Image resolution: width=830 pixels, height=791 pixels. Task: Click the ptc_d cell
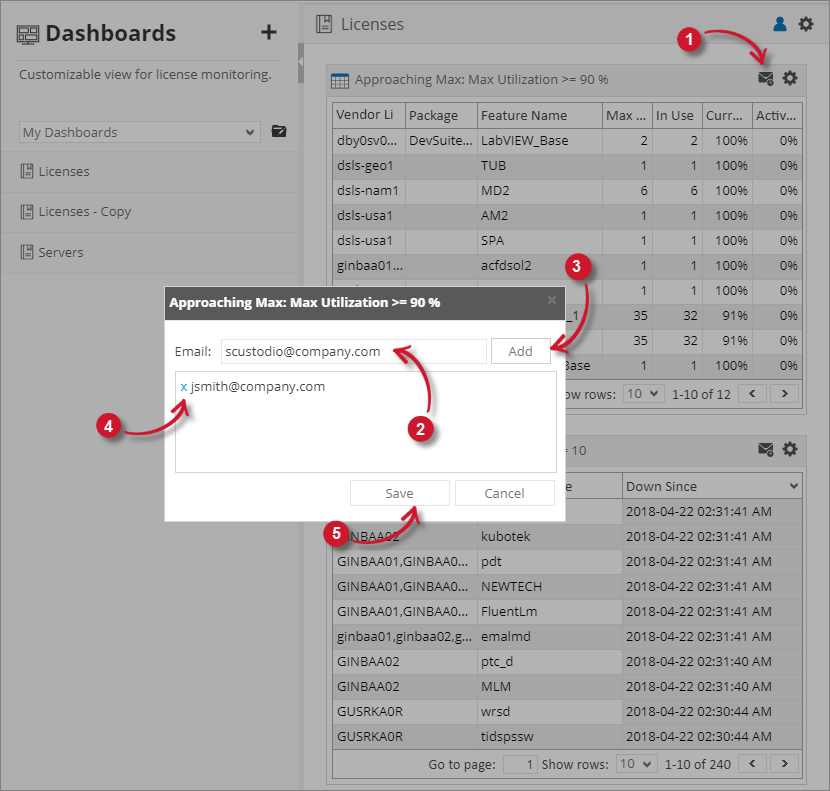(x=549, y=661)
